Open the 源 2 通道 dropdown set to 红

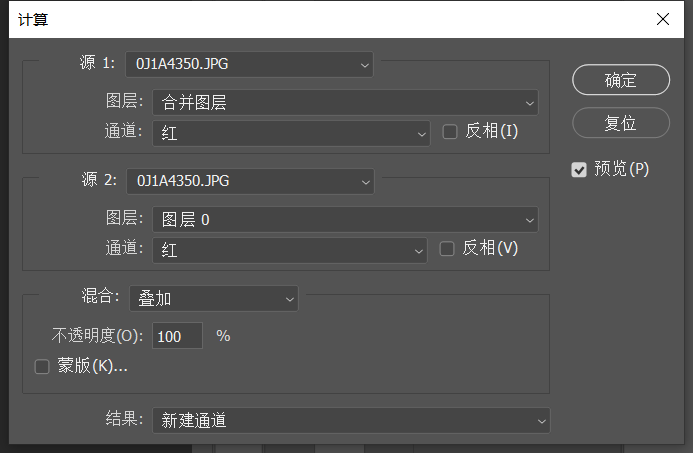click(x=290, y=250)
